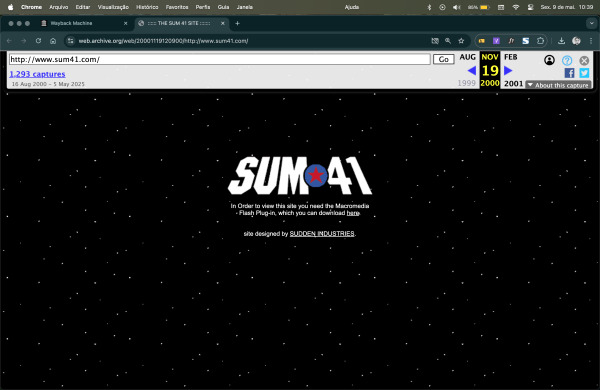
Task: Open the SUDDEN INDUSTRIES link
Action: (x=322, y=233)
